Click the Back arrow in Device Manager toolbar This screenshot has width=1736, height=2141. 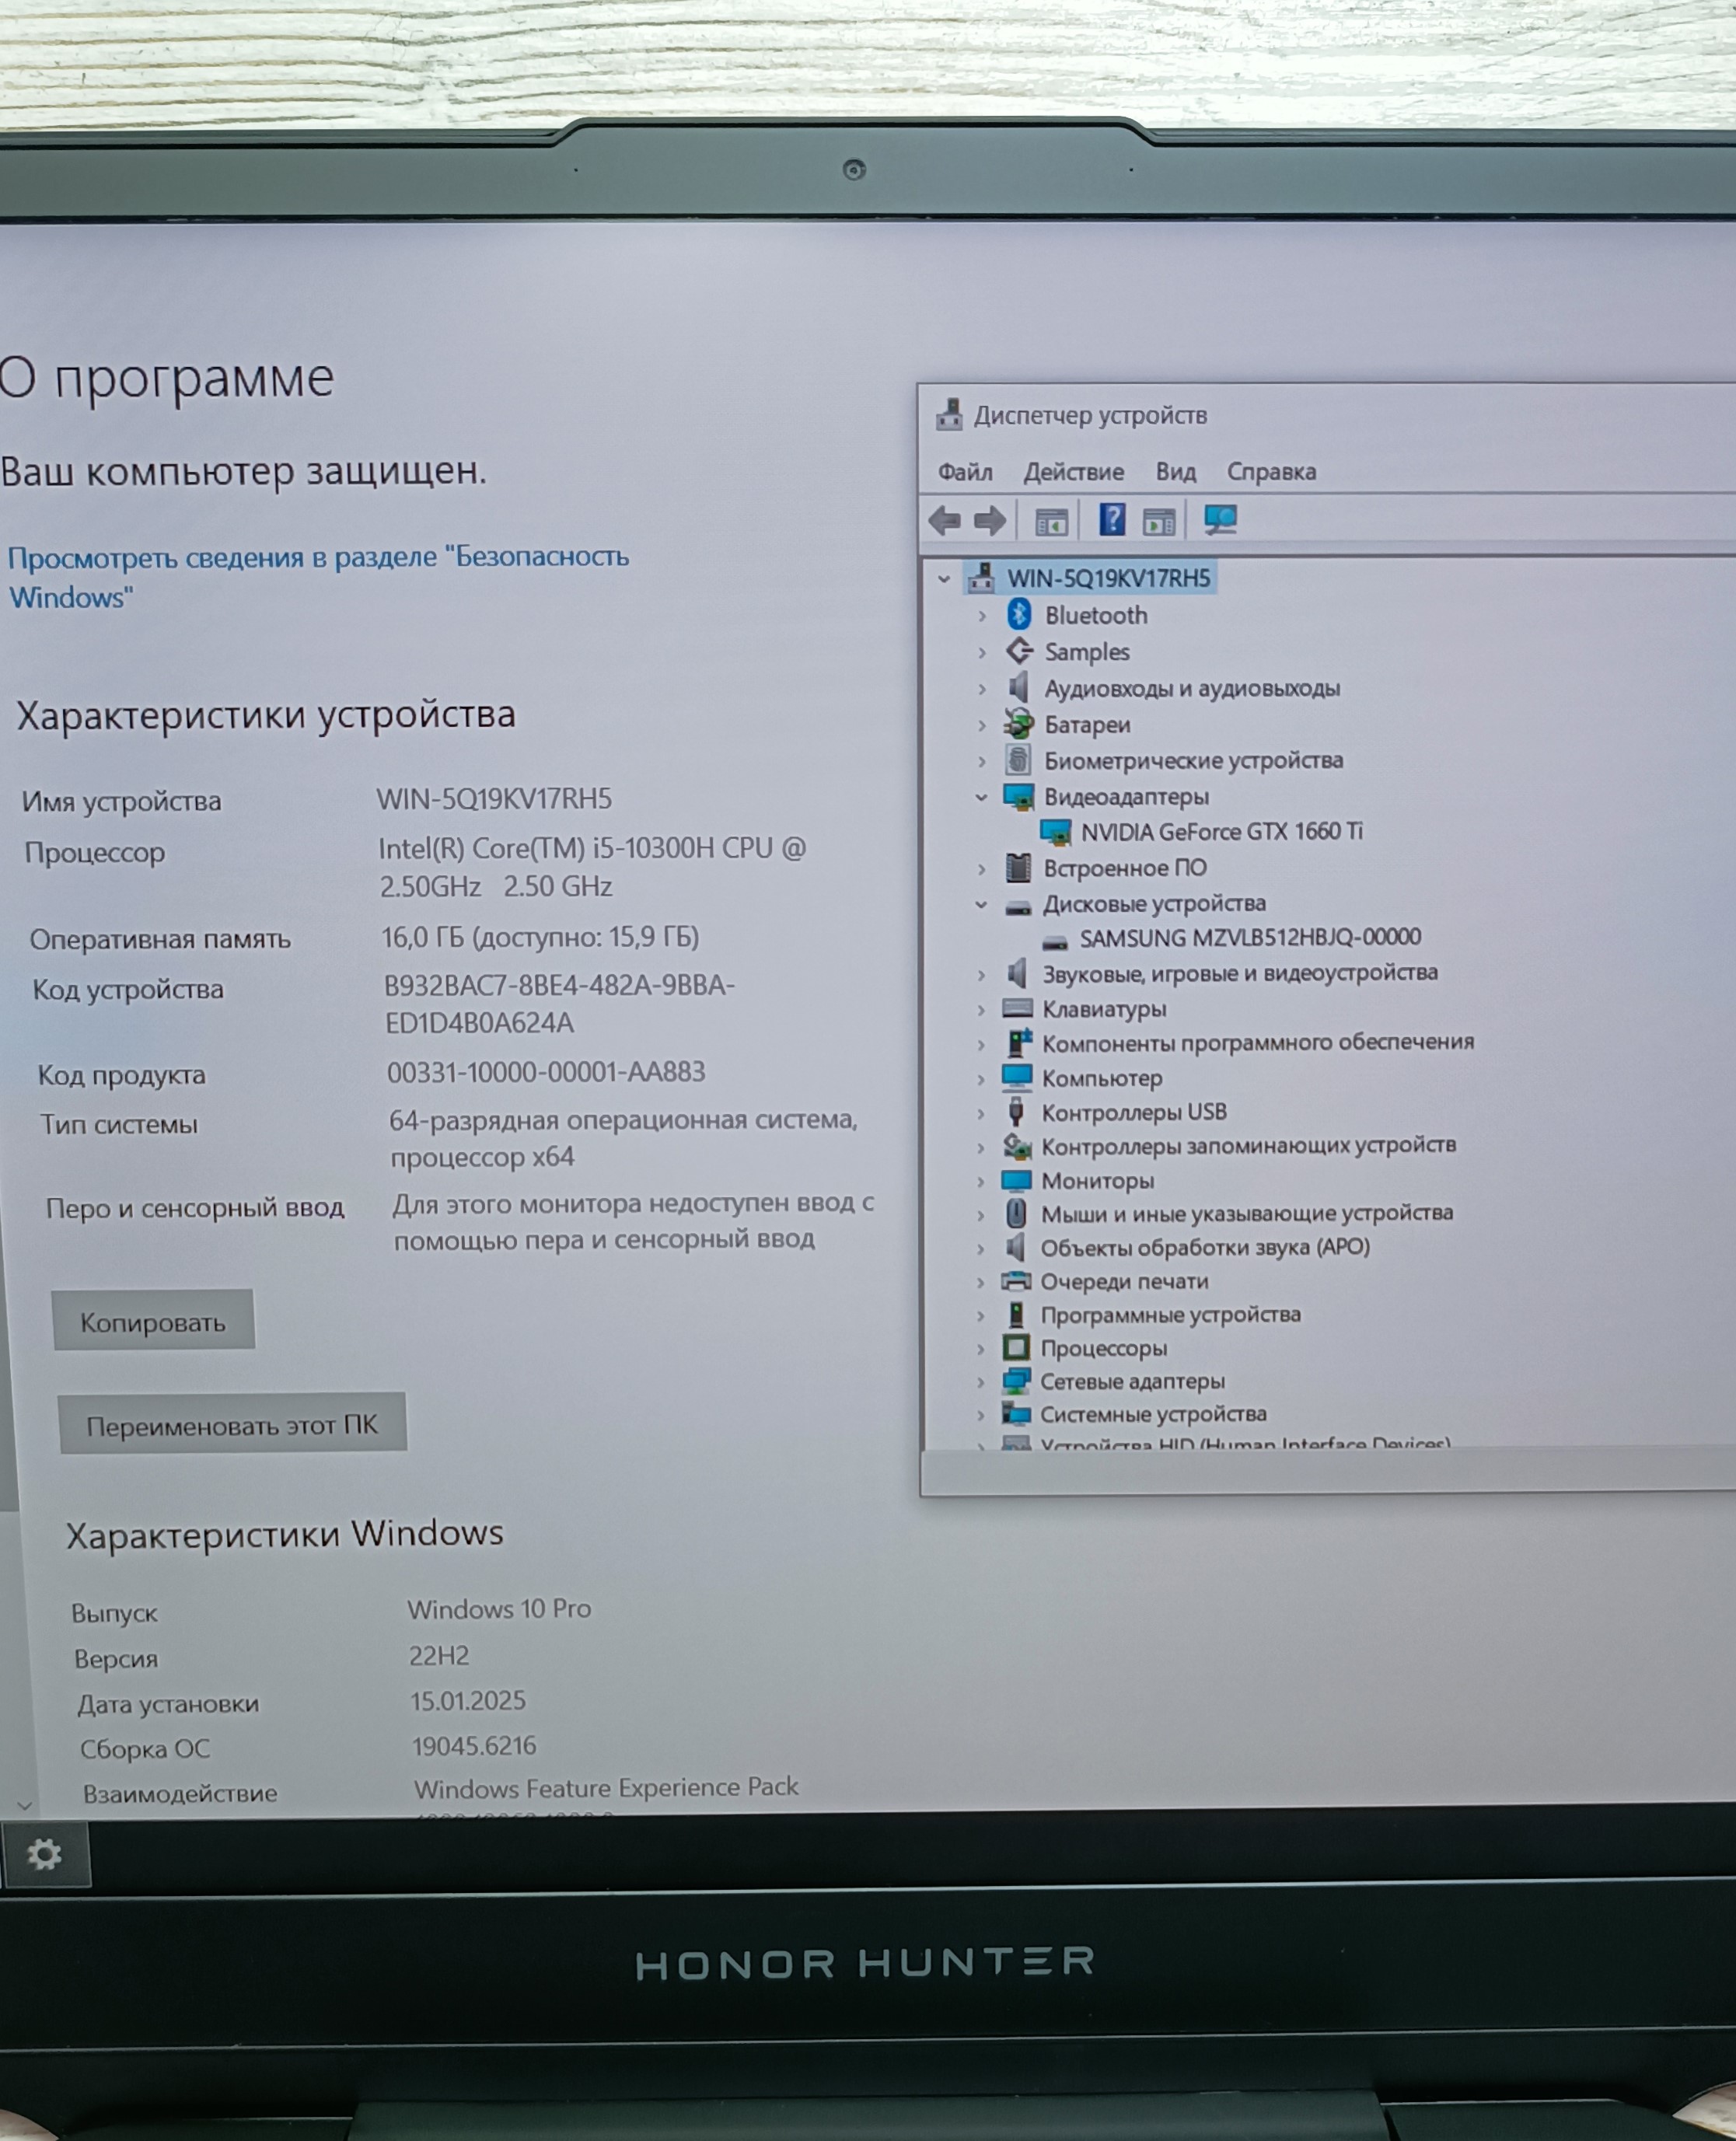point(944,520)
